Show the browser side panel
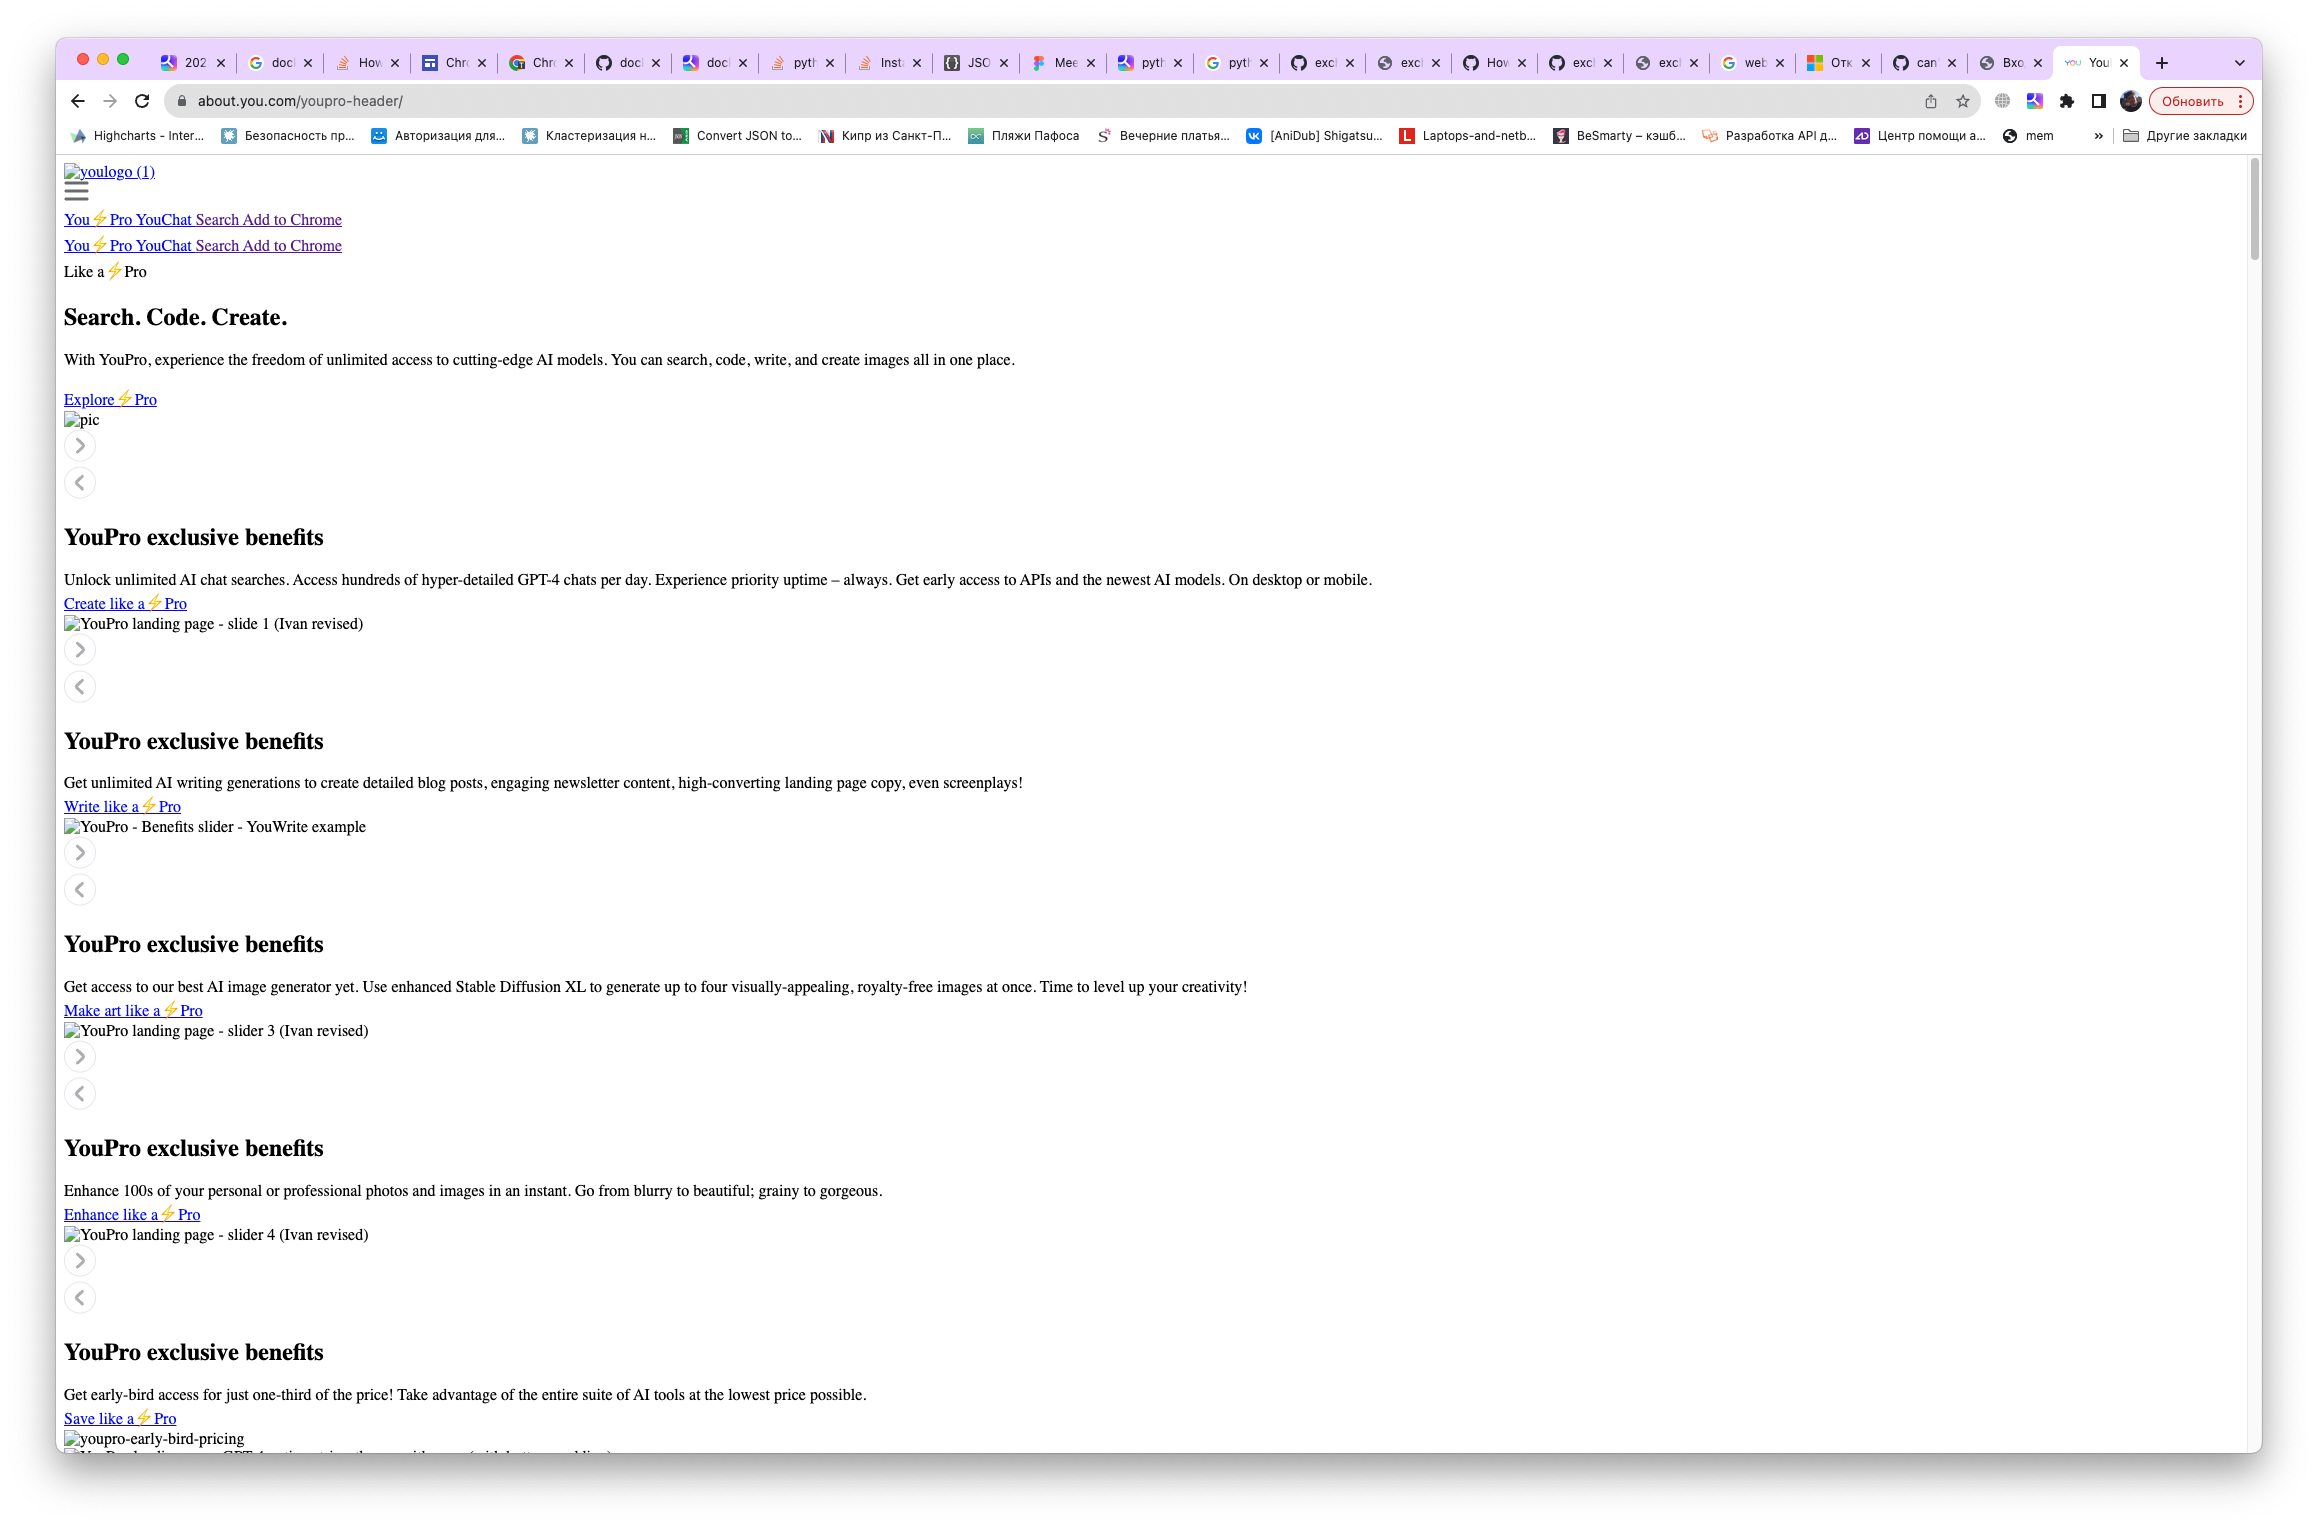The image size is (2318, 1527). click(x=2099, y=101)
